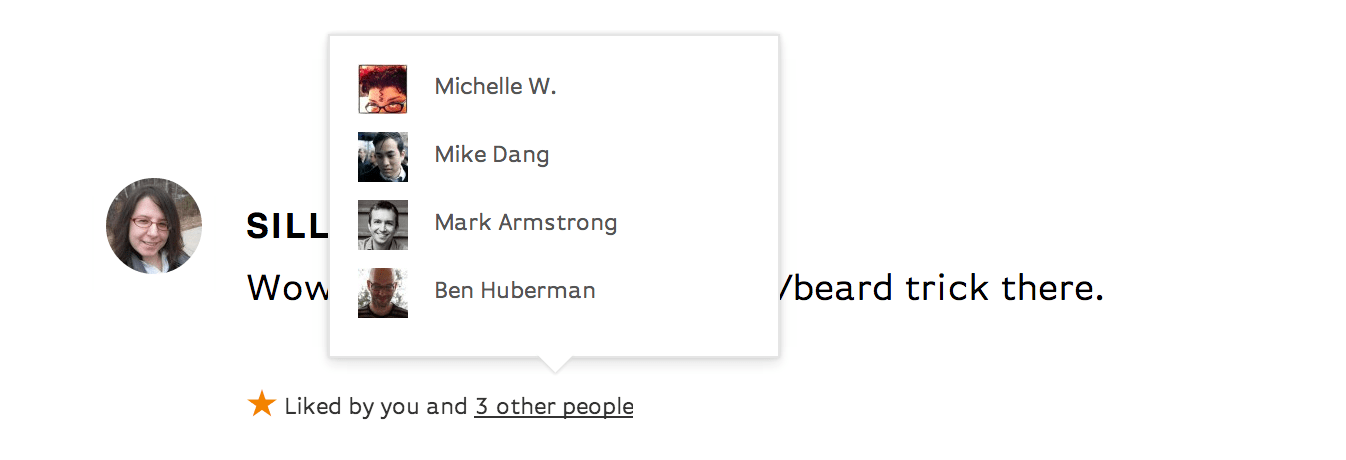Click Ben Huberman's name entry
This screenshot has width=1346, height=460.
[x=514, y=291]
